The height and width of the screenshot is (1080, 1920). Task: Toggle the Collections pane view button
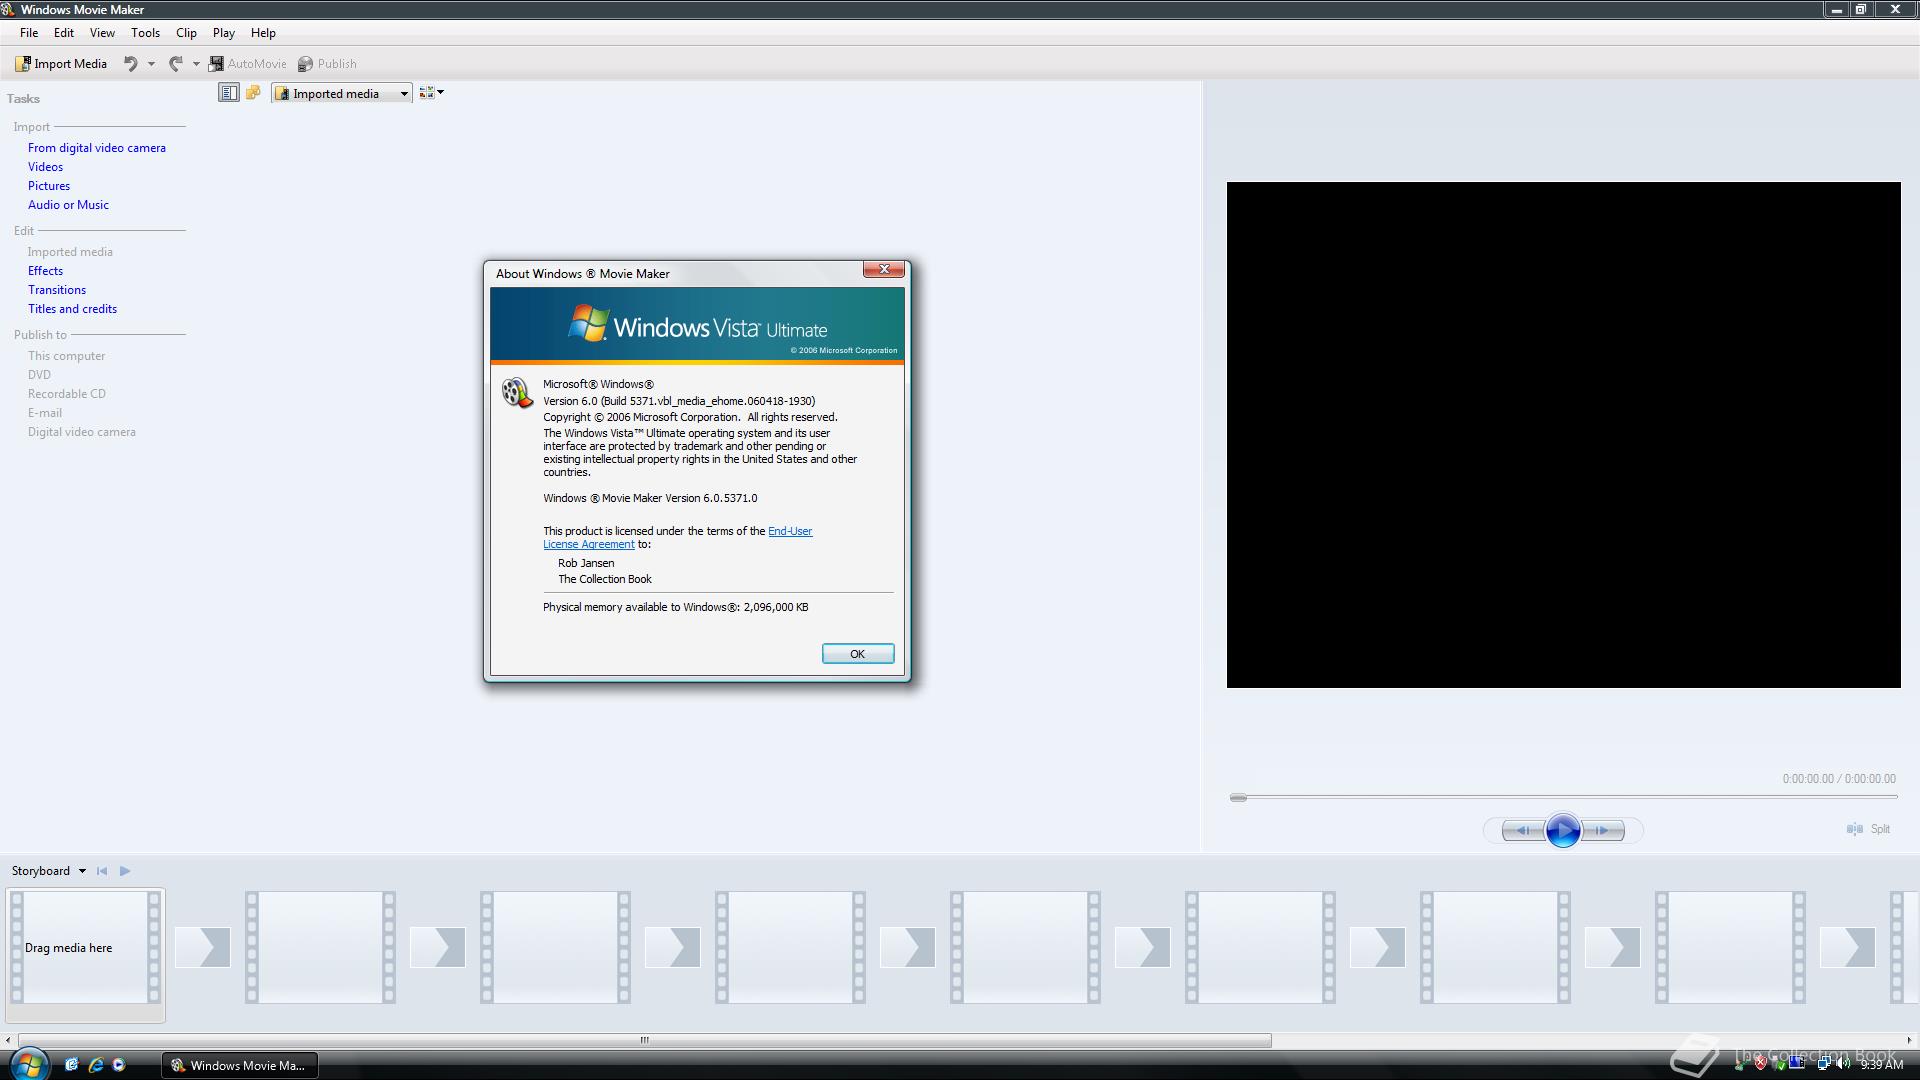point(253,93)
